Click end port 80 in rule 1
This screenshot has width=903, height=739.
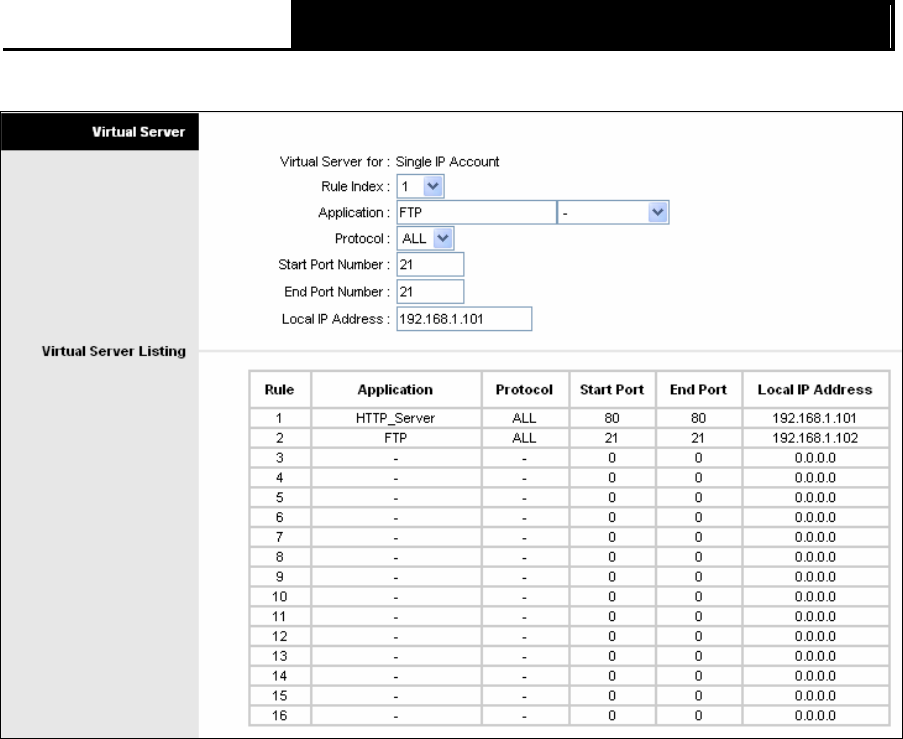click(698, 418)
